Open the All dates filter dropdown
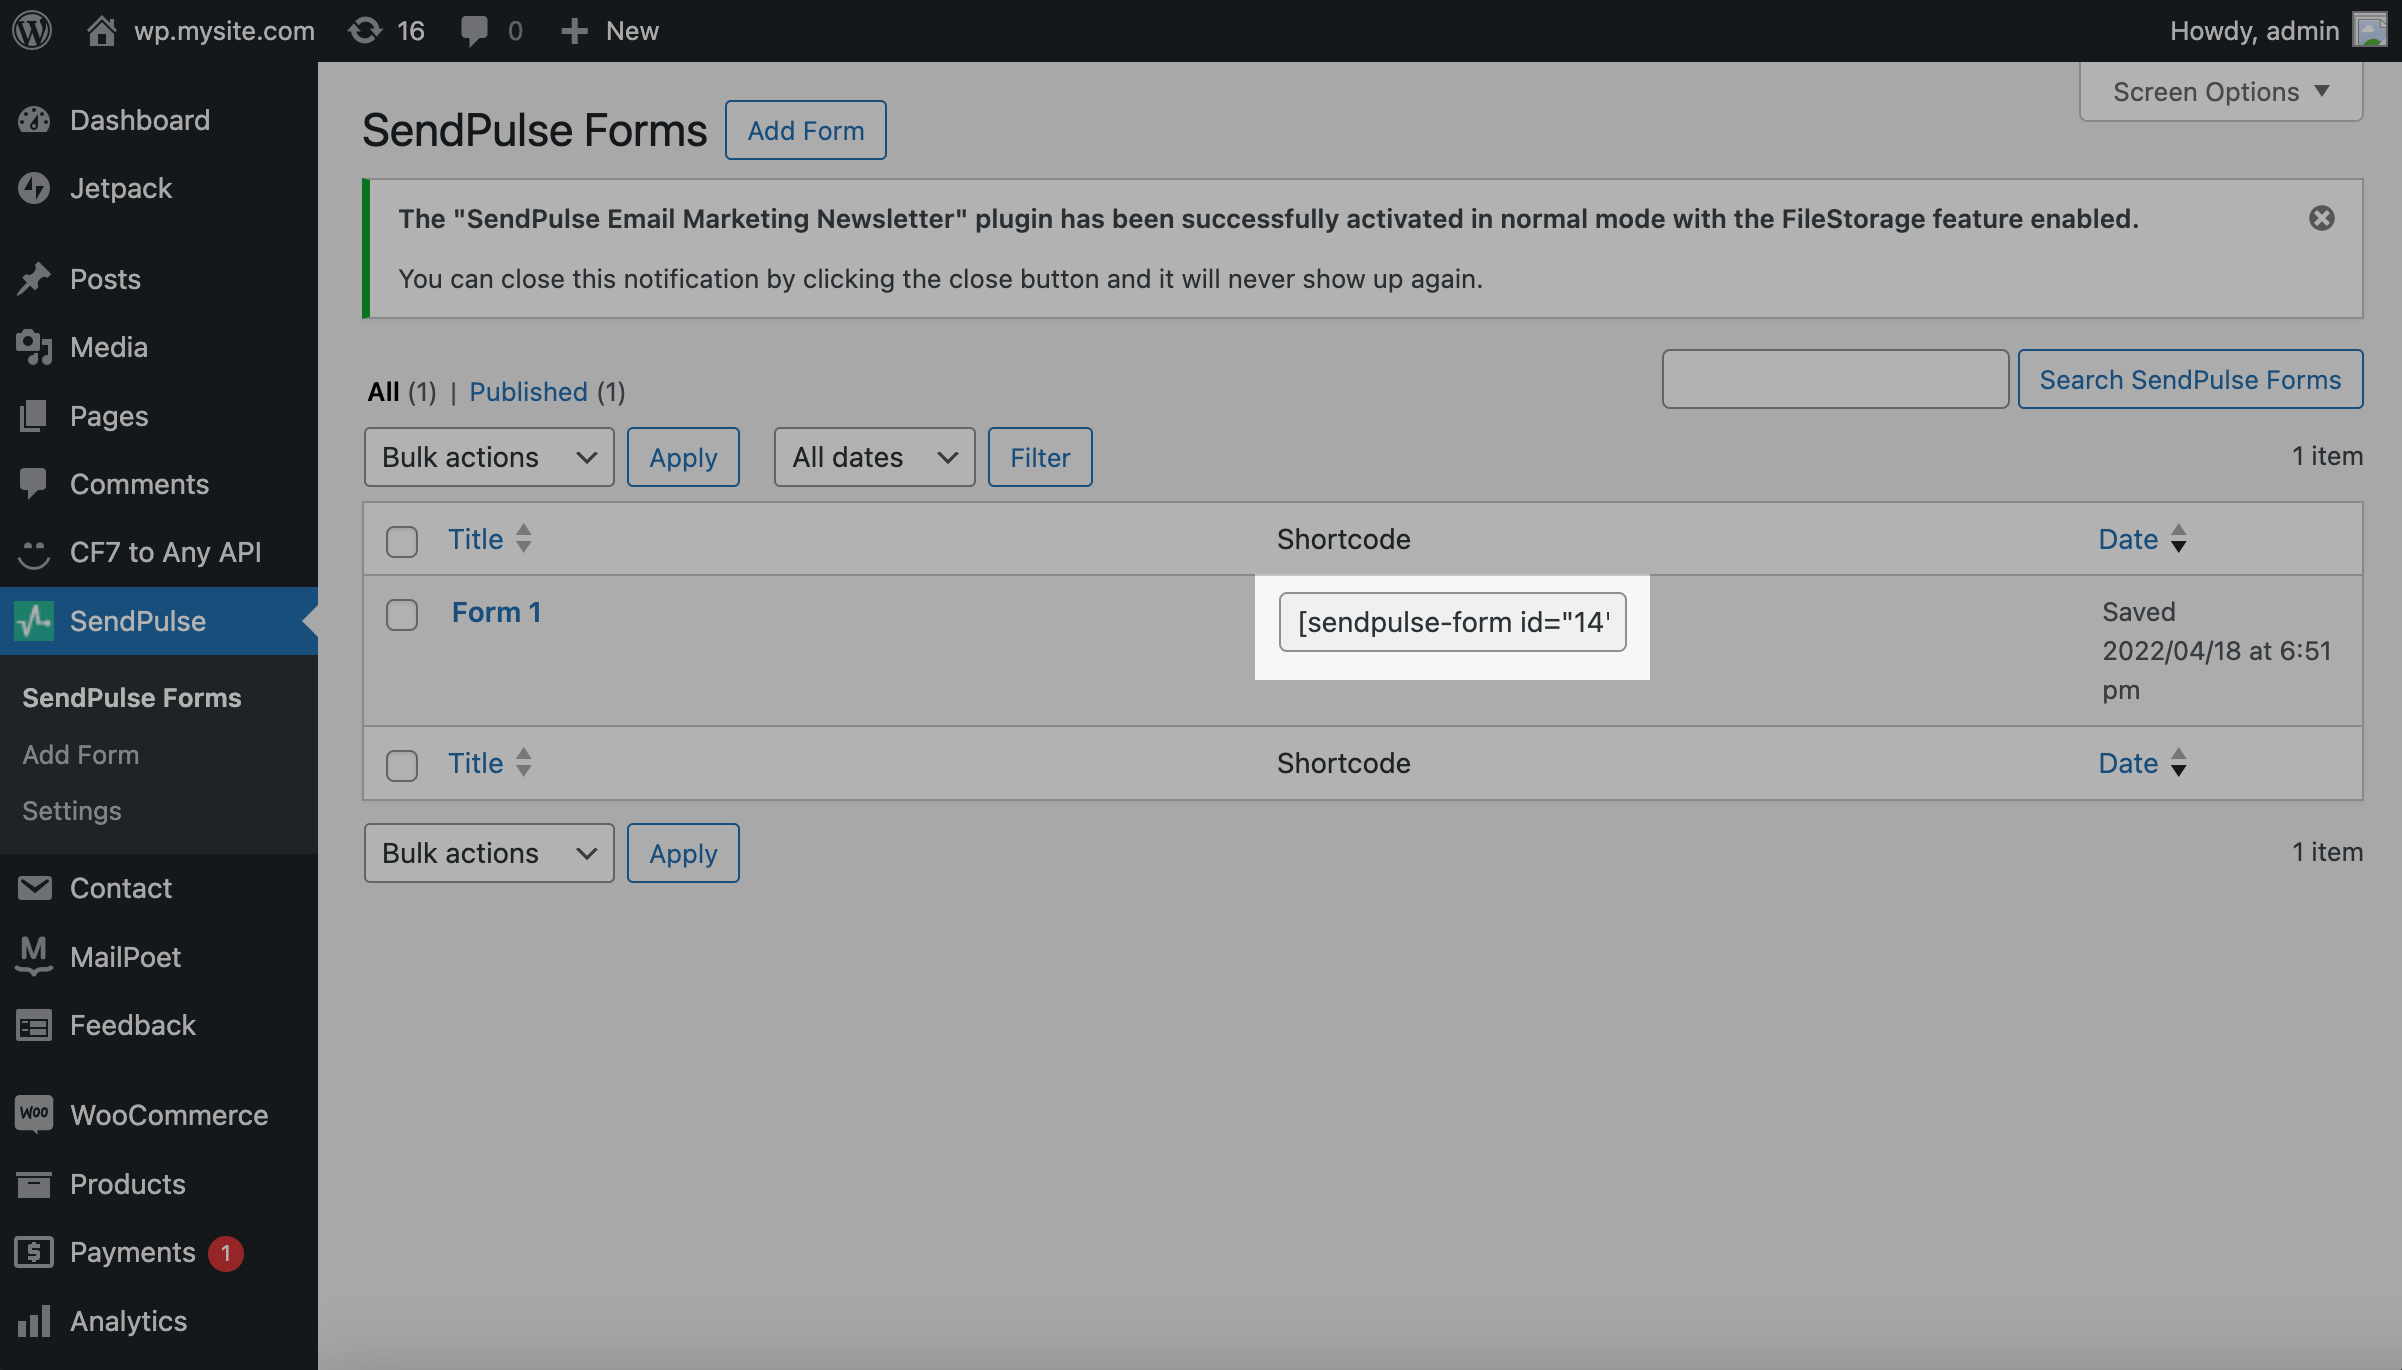Screen dimensions: 2402x1370 874,457
